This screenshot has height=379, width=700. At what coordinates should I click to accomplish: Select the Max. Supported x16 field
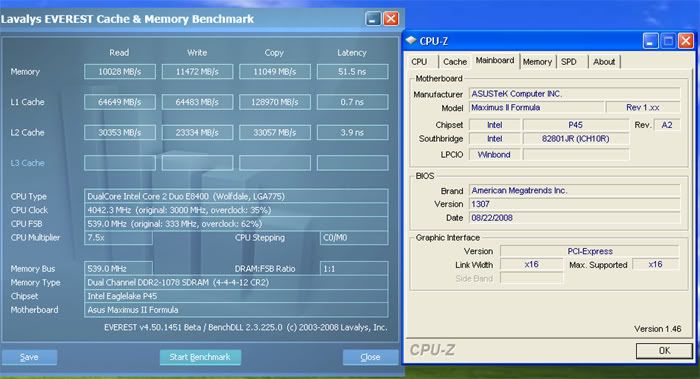coord(655,264)
